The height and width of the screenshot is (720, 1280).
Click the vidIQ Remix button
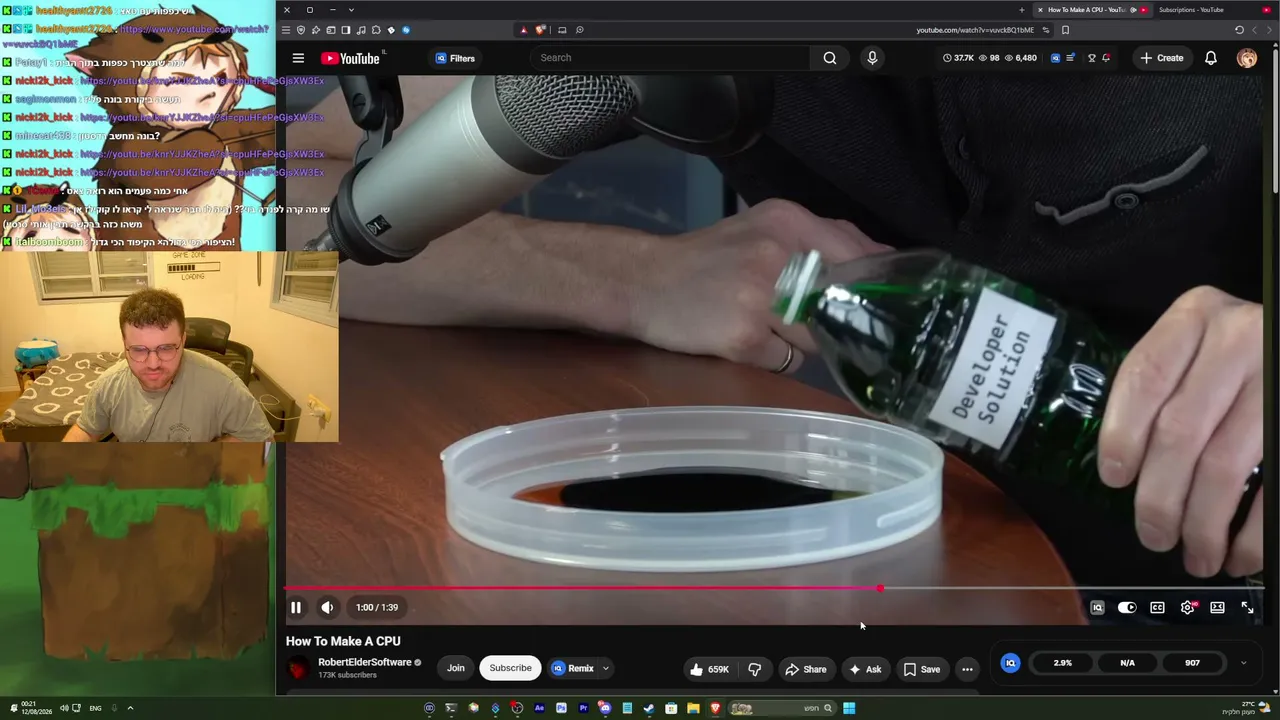pyautogui.click(x=573, y=668)
